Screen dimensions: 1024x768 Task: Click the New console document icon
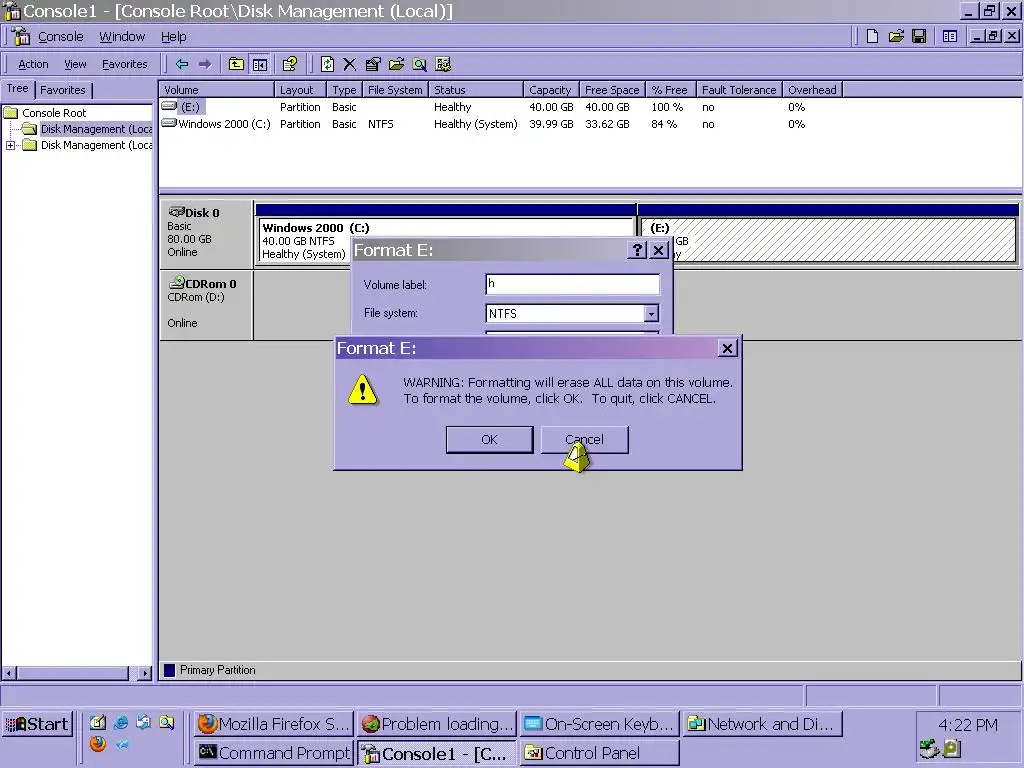872,36
